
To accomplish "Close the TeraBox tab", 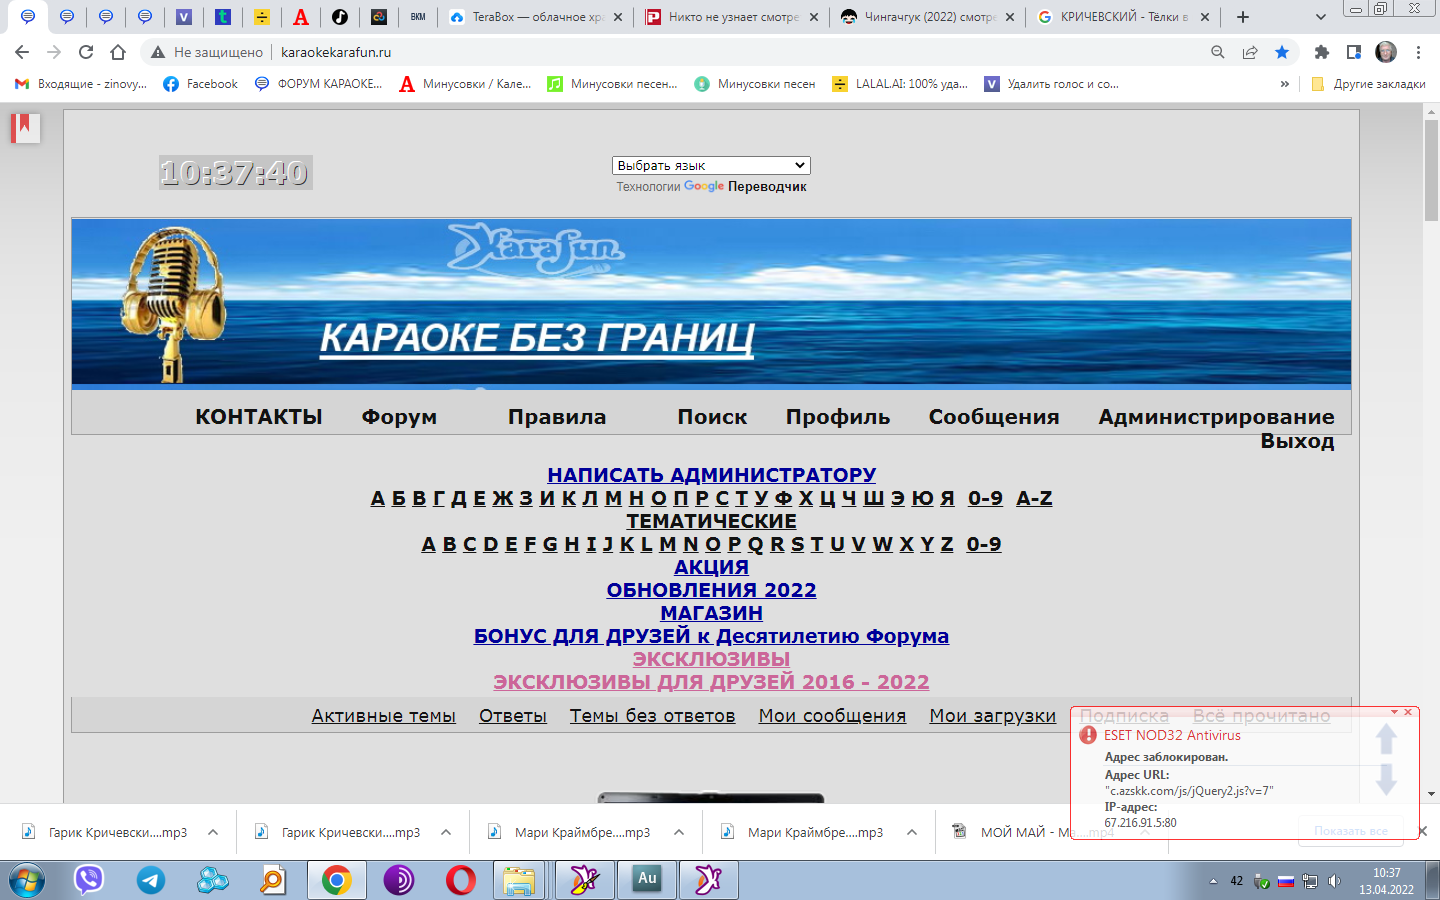I will (617, 17).
